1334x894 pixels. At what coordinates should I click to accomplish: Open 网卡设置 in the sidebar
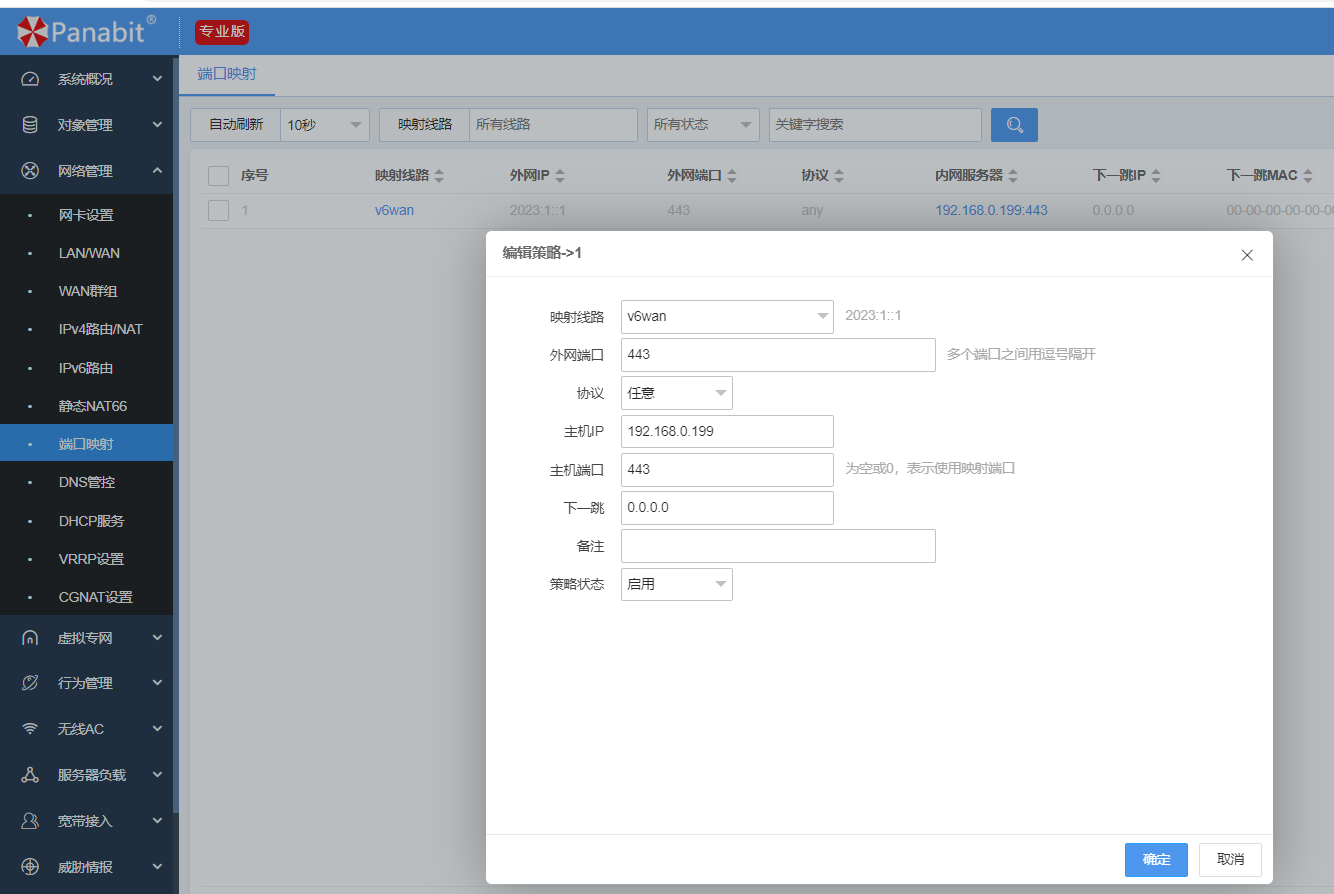[x=86, y=215]
